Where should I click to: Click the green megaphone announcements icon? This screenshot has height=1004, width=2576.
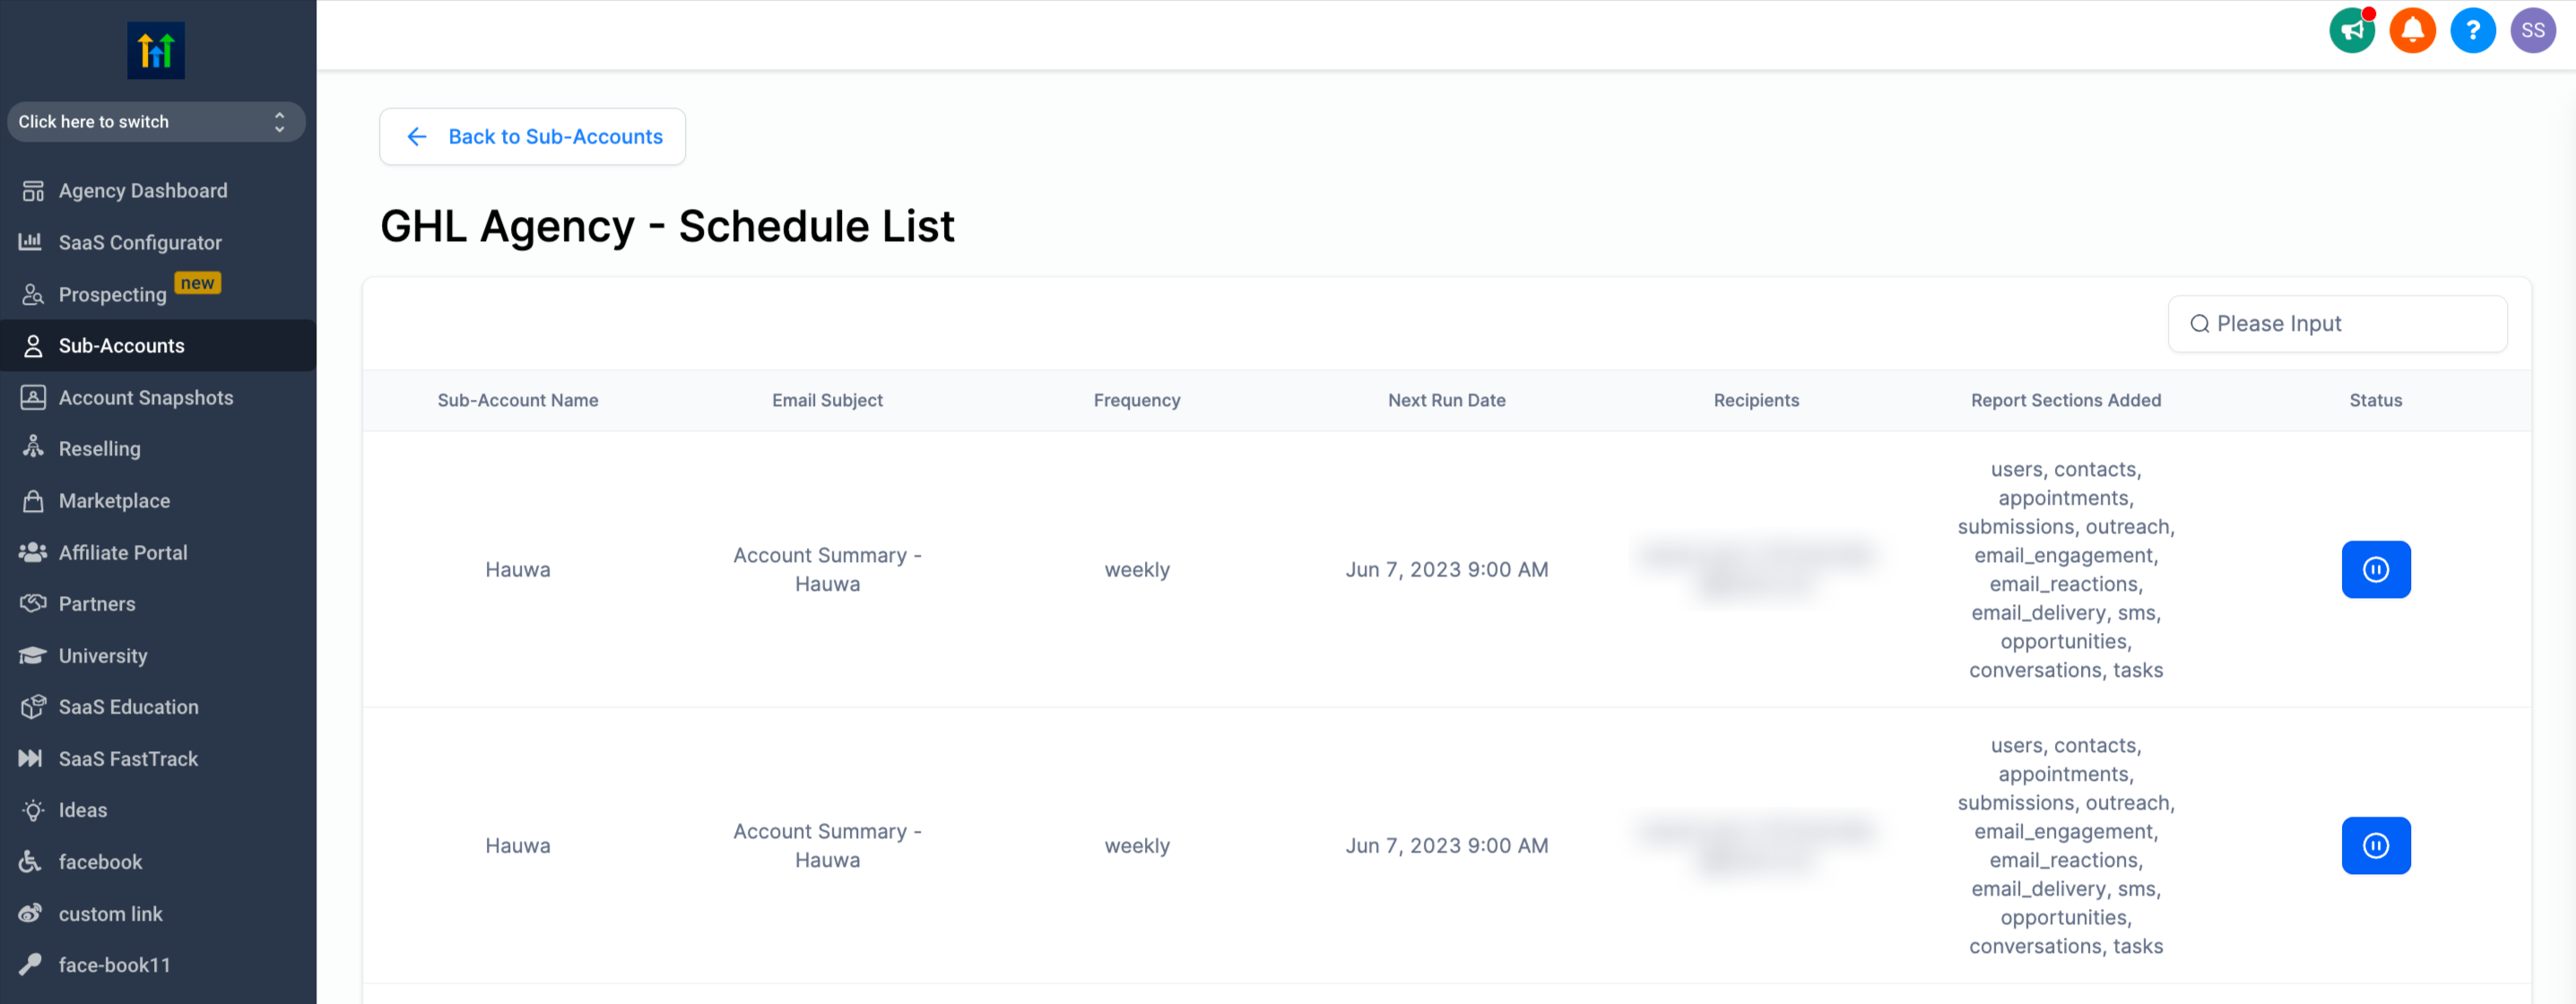[x=2352, y=30]
